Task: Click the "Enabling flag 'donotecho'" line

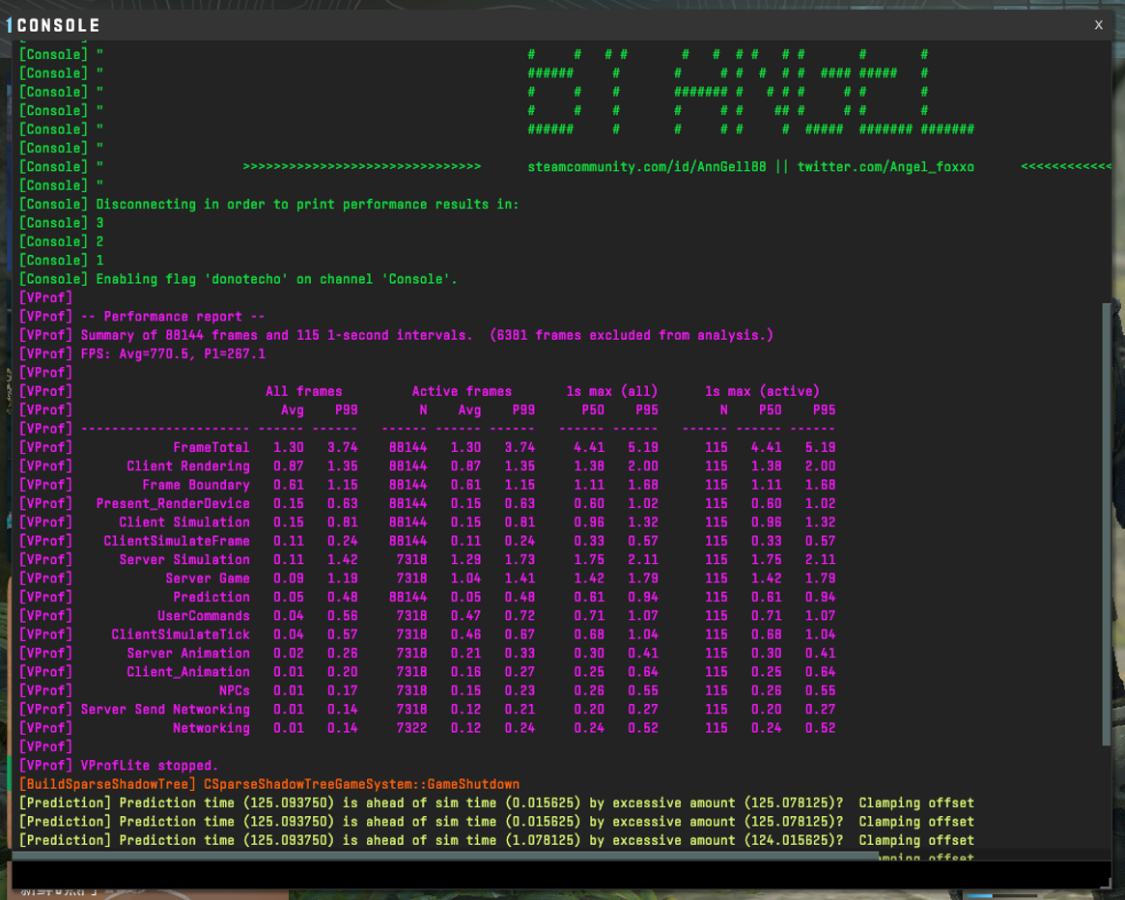Action: pyautogui.click(x=238, y=278)
